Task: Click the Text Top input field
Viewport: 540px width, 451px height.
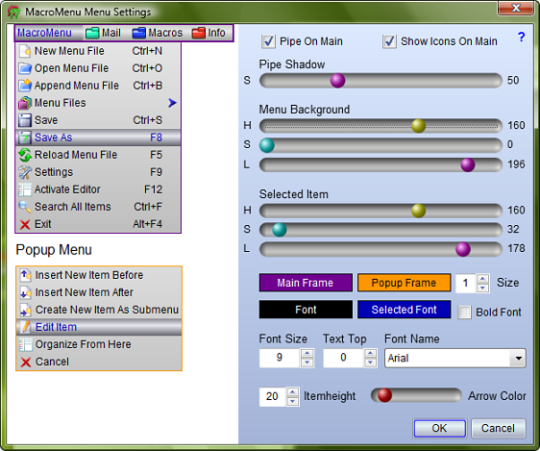Action: pyautogui.click(x=343, y=358)
